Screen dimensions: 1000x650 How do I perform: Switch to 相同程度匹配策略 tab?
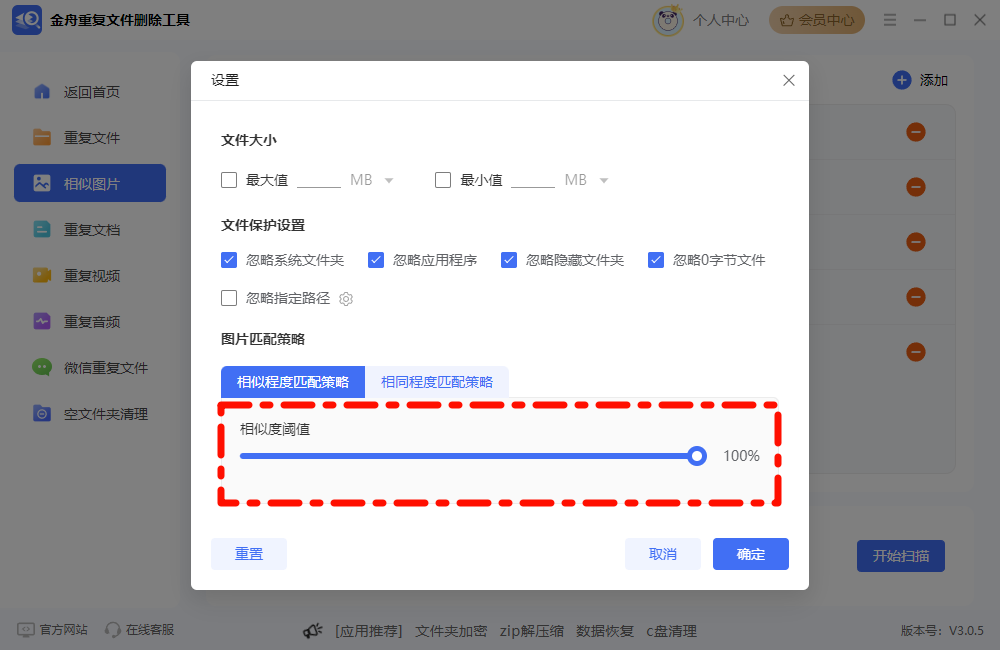437,382
